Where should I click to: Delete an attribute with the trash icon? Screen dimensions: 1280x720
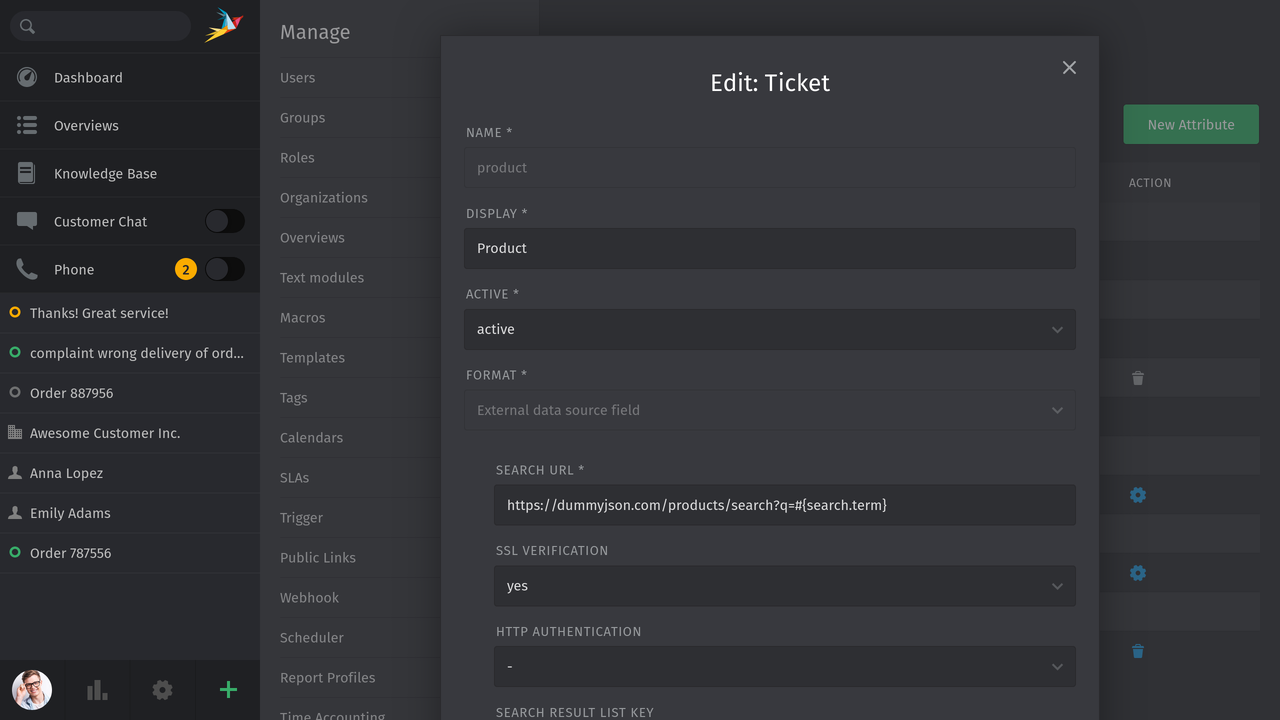pyautogui.click(x=1137, y=378)
